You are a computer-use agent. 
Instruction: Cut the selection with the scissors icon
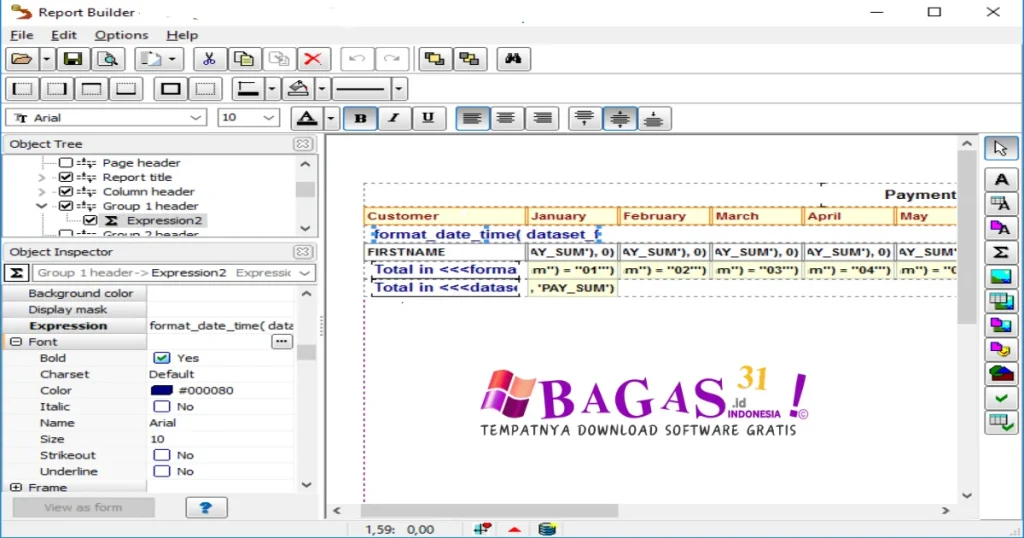pyautogui.click(x=209, y=59)
